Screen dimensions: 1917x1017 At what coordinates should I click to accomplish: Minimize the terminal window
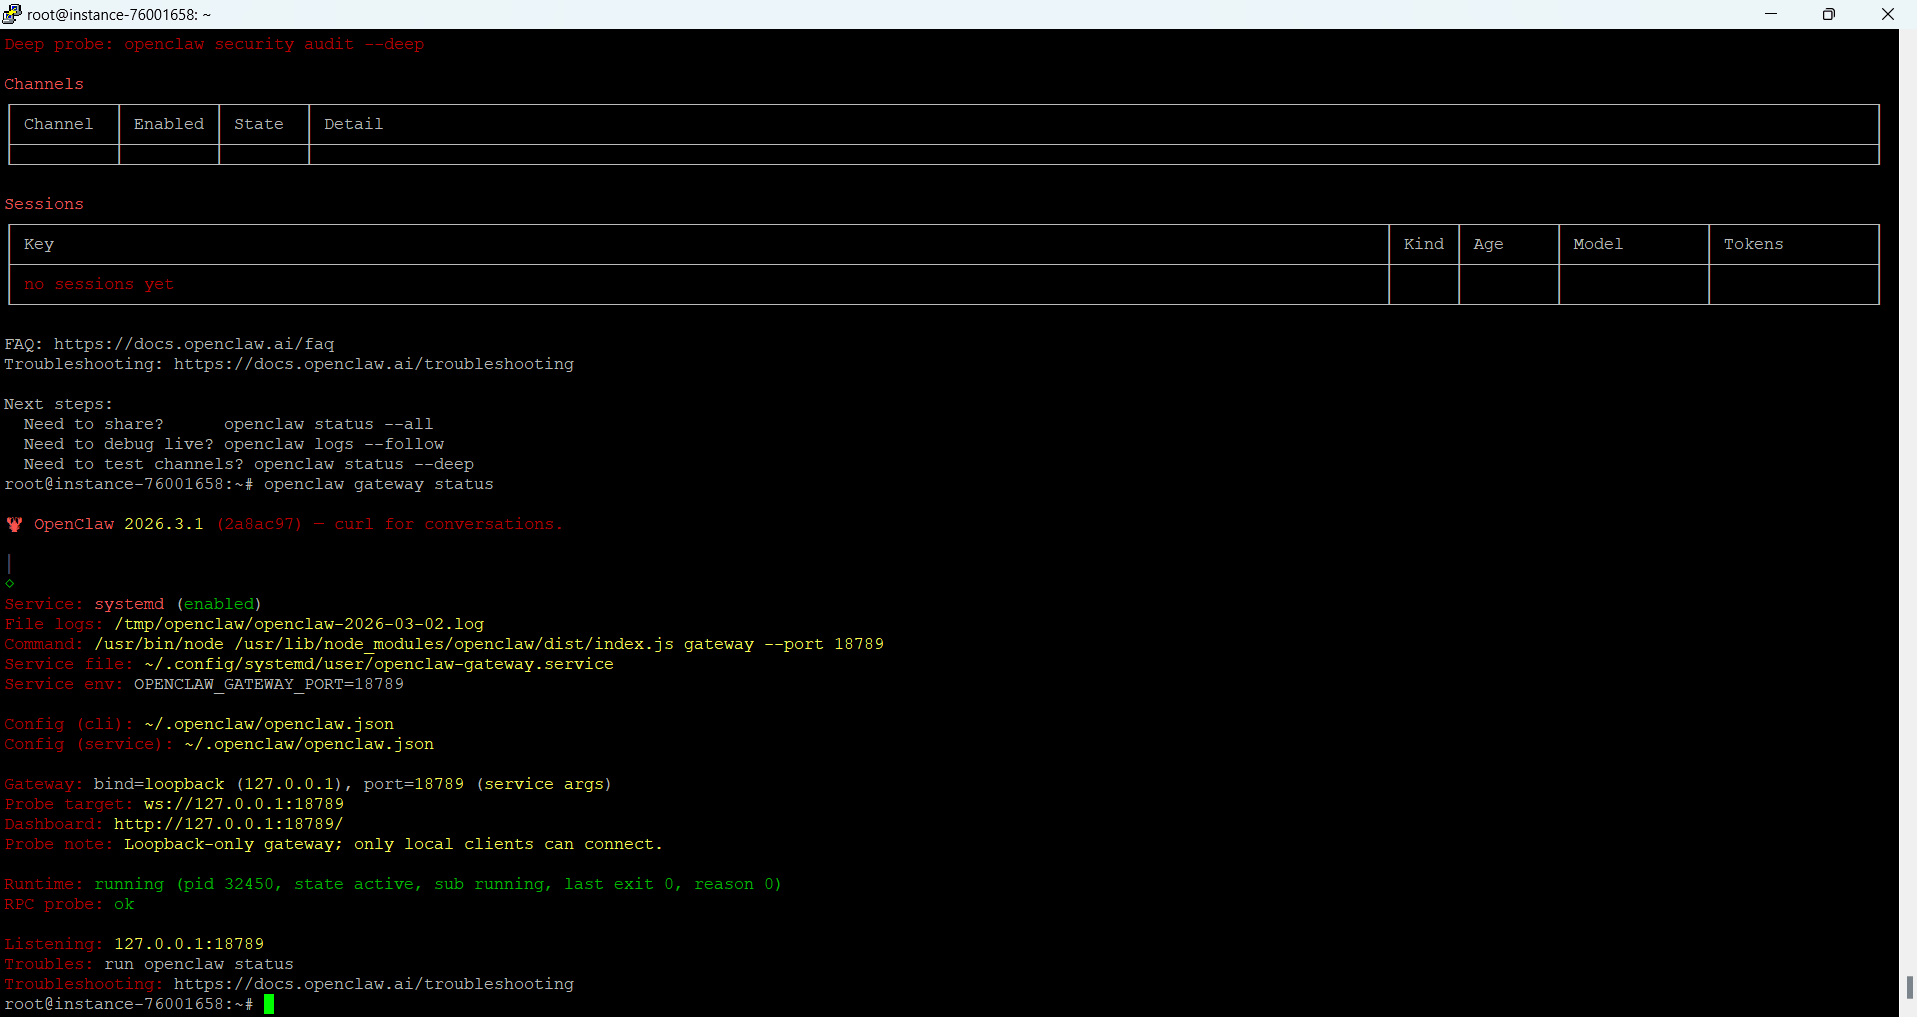pyautogui.click(x=1771, y=14)
